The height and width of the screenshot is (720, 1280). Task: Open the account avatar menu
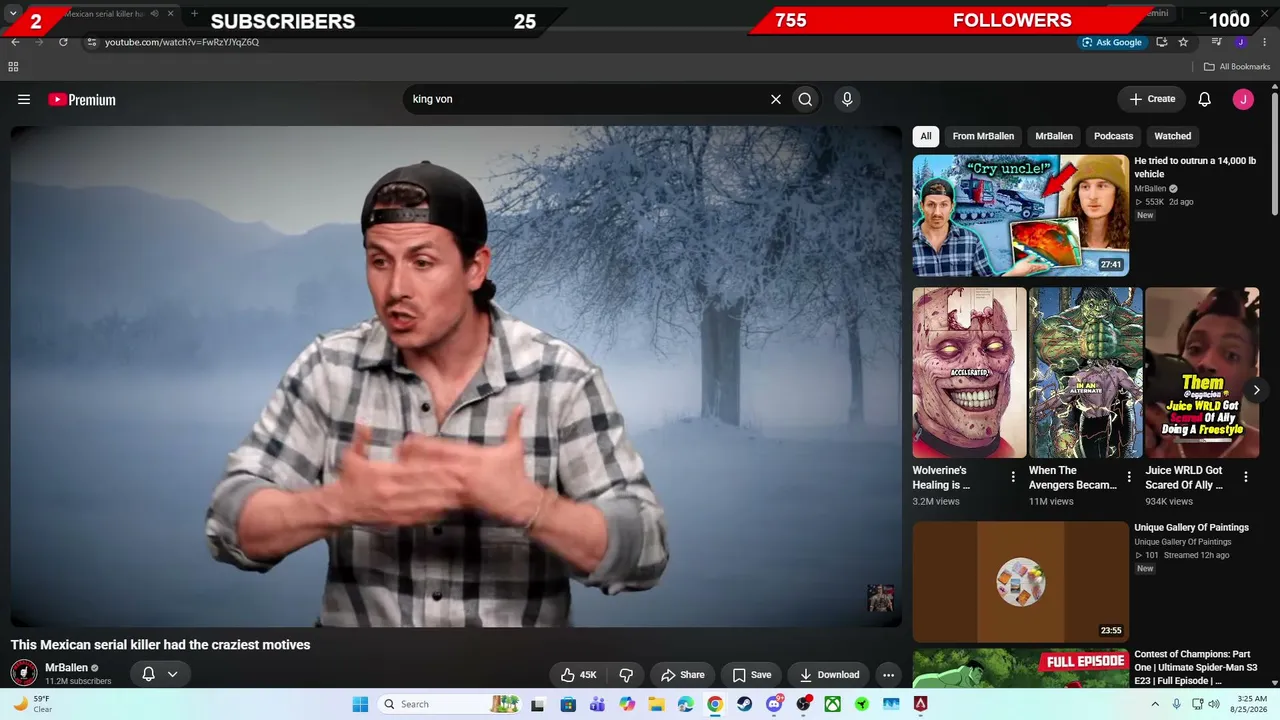[x=1243, y=99]
